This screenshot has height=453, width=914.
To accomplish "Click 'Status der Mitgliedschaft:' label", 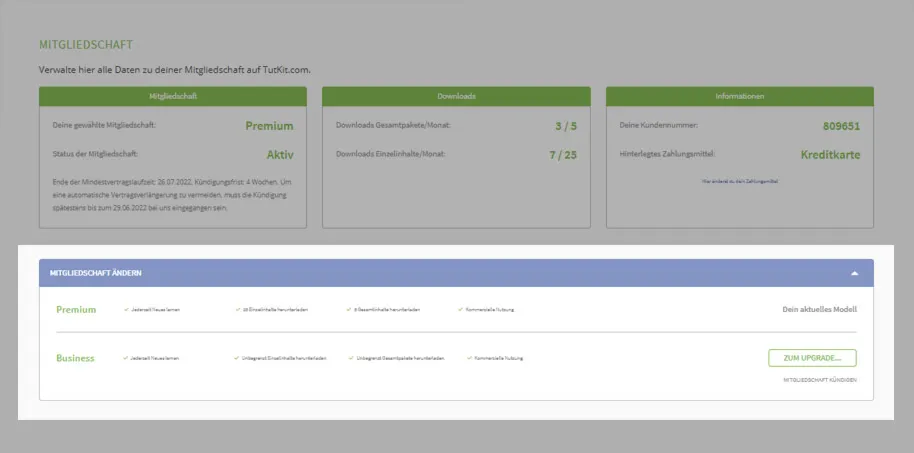I will point(95,154).
